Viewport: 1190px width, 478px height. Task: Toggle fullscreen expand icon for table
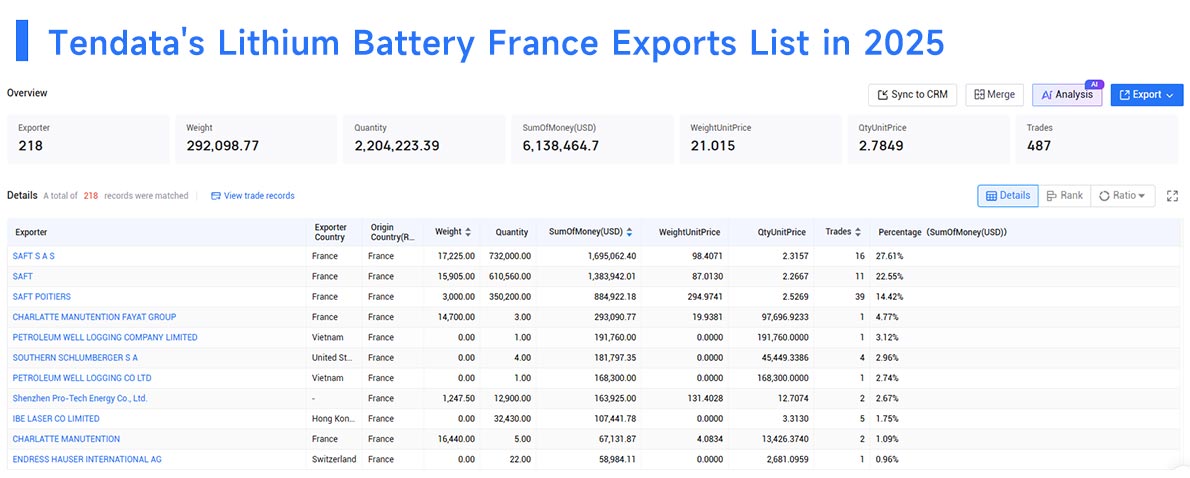point(1173,196)
